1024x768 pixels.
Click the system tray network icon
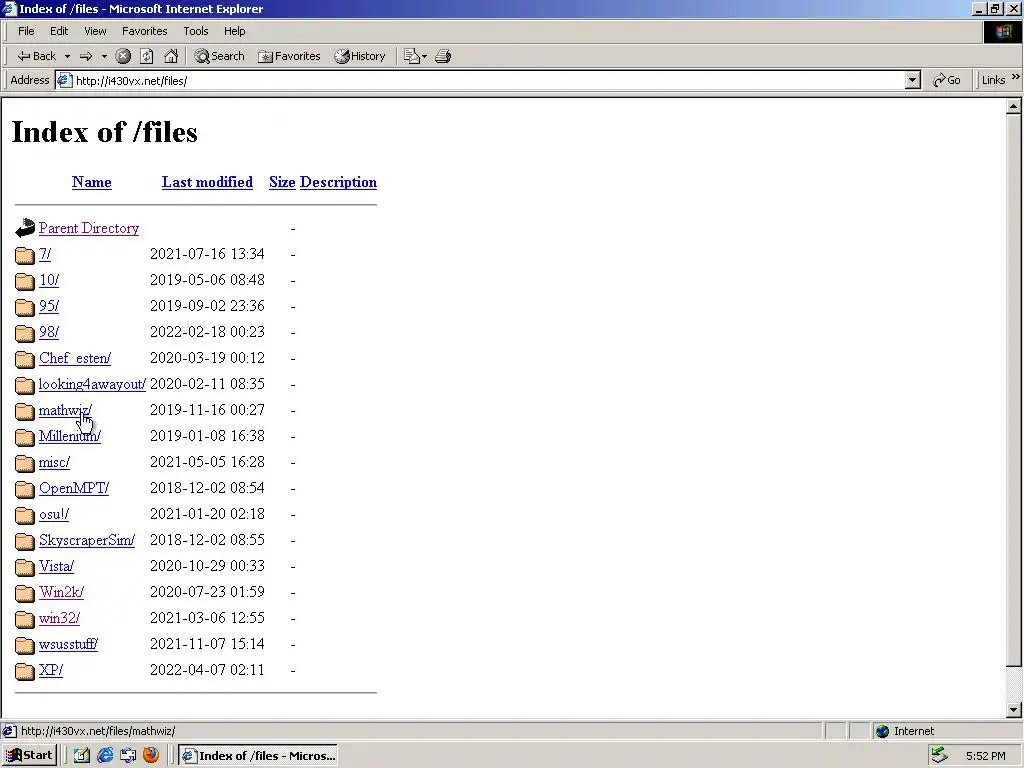click(940, 756)
